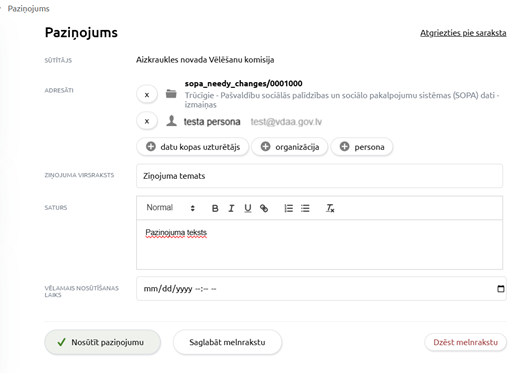Add an organizācija recipient
This screenshot has width=518, height=373.
tap(290, 147)
